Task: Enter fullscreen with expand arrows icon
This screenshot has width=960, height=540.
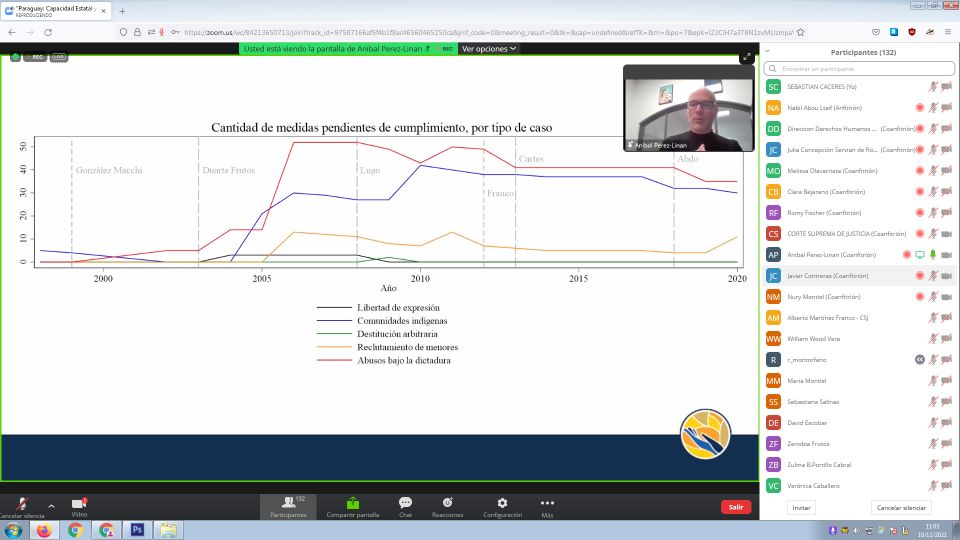Action: [x=746, y=58]
